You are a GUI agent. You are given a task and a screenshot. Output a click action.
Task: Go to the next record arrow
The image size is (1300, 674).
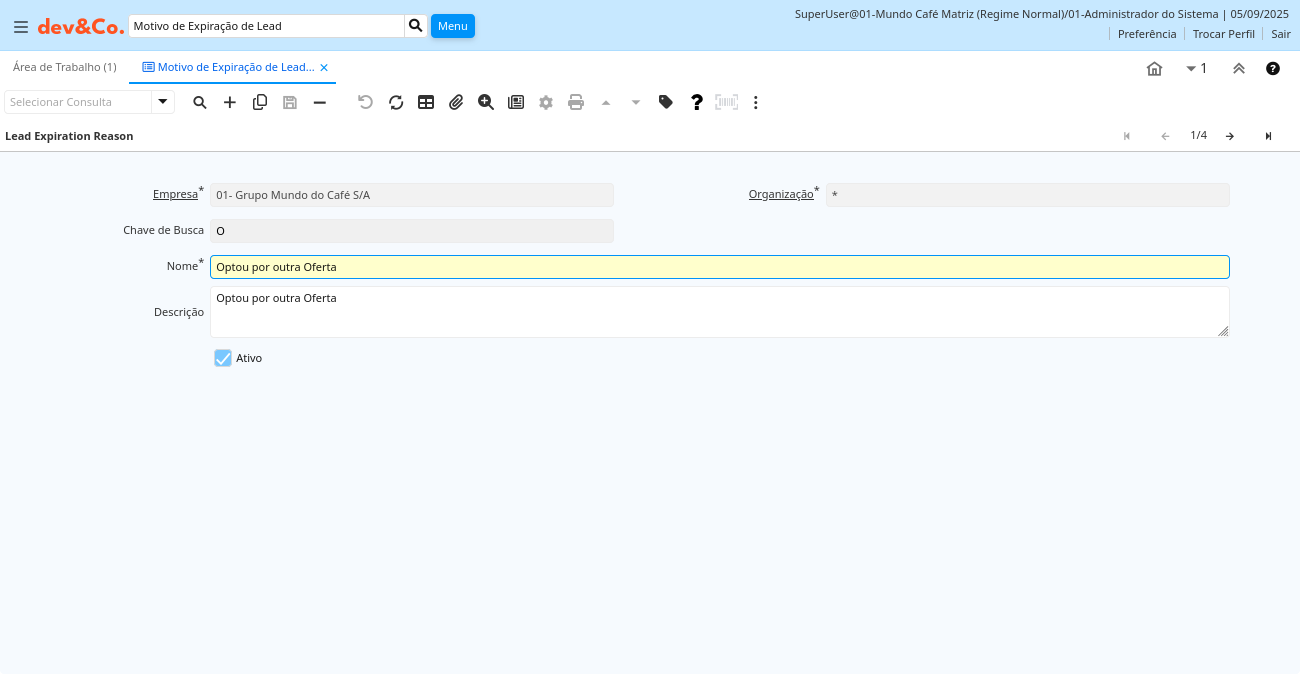pyautogui.click(x=1230, y=136)
